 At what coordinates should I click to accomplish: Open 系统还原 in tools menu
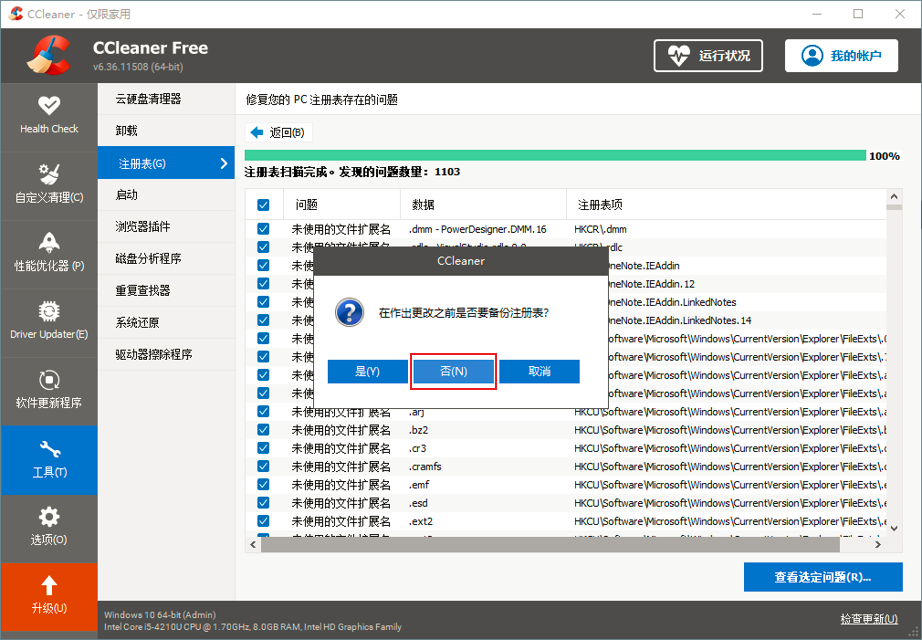[x=166, y=322]
